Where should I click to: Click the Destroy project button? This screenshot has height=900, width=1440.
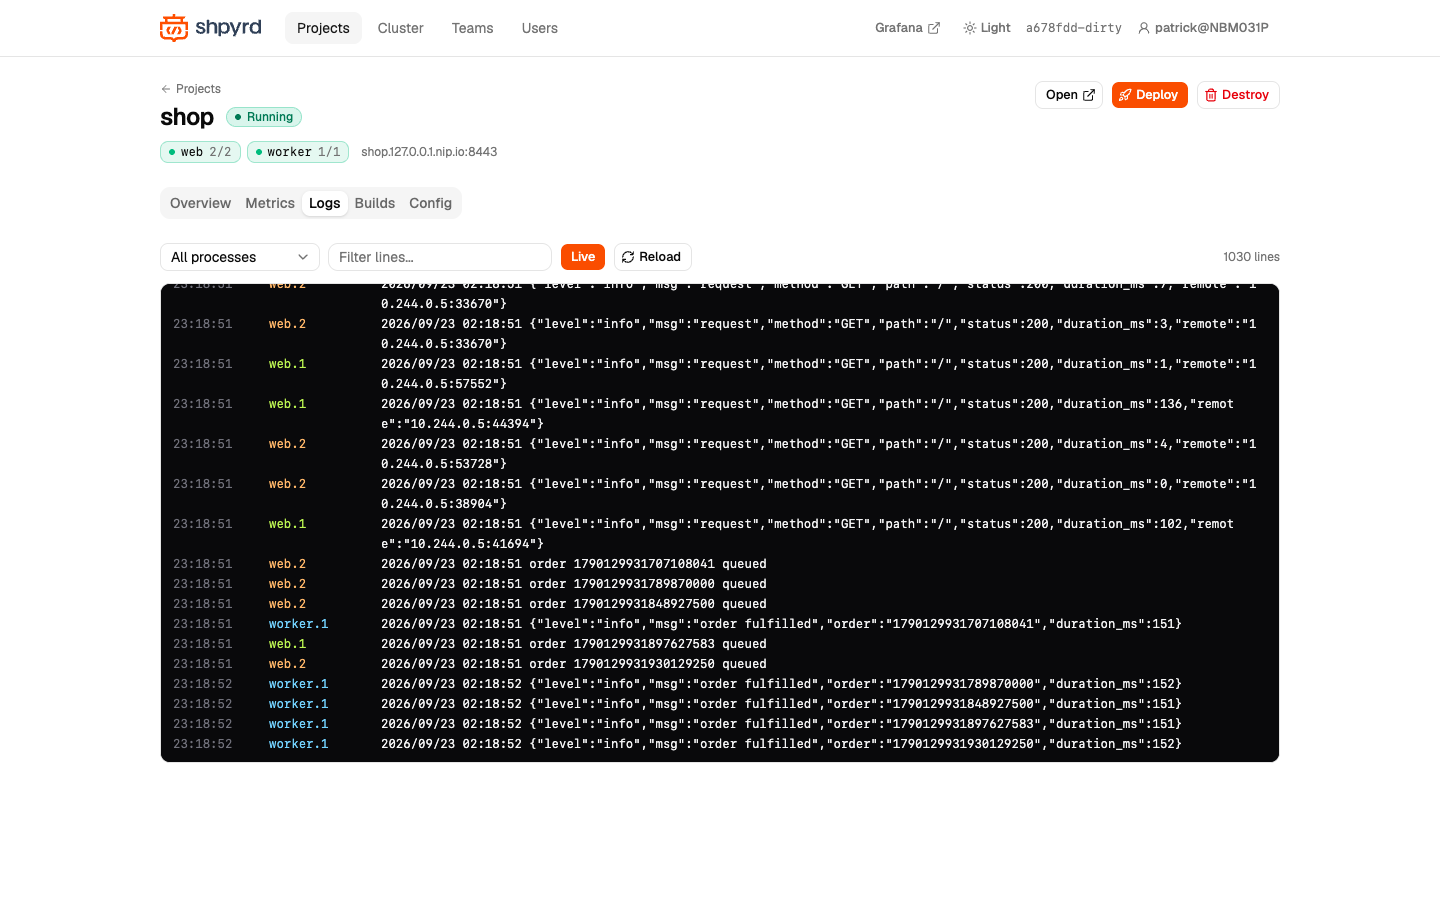pyautogui.click(x=1238, y=95)
